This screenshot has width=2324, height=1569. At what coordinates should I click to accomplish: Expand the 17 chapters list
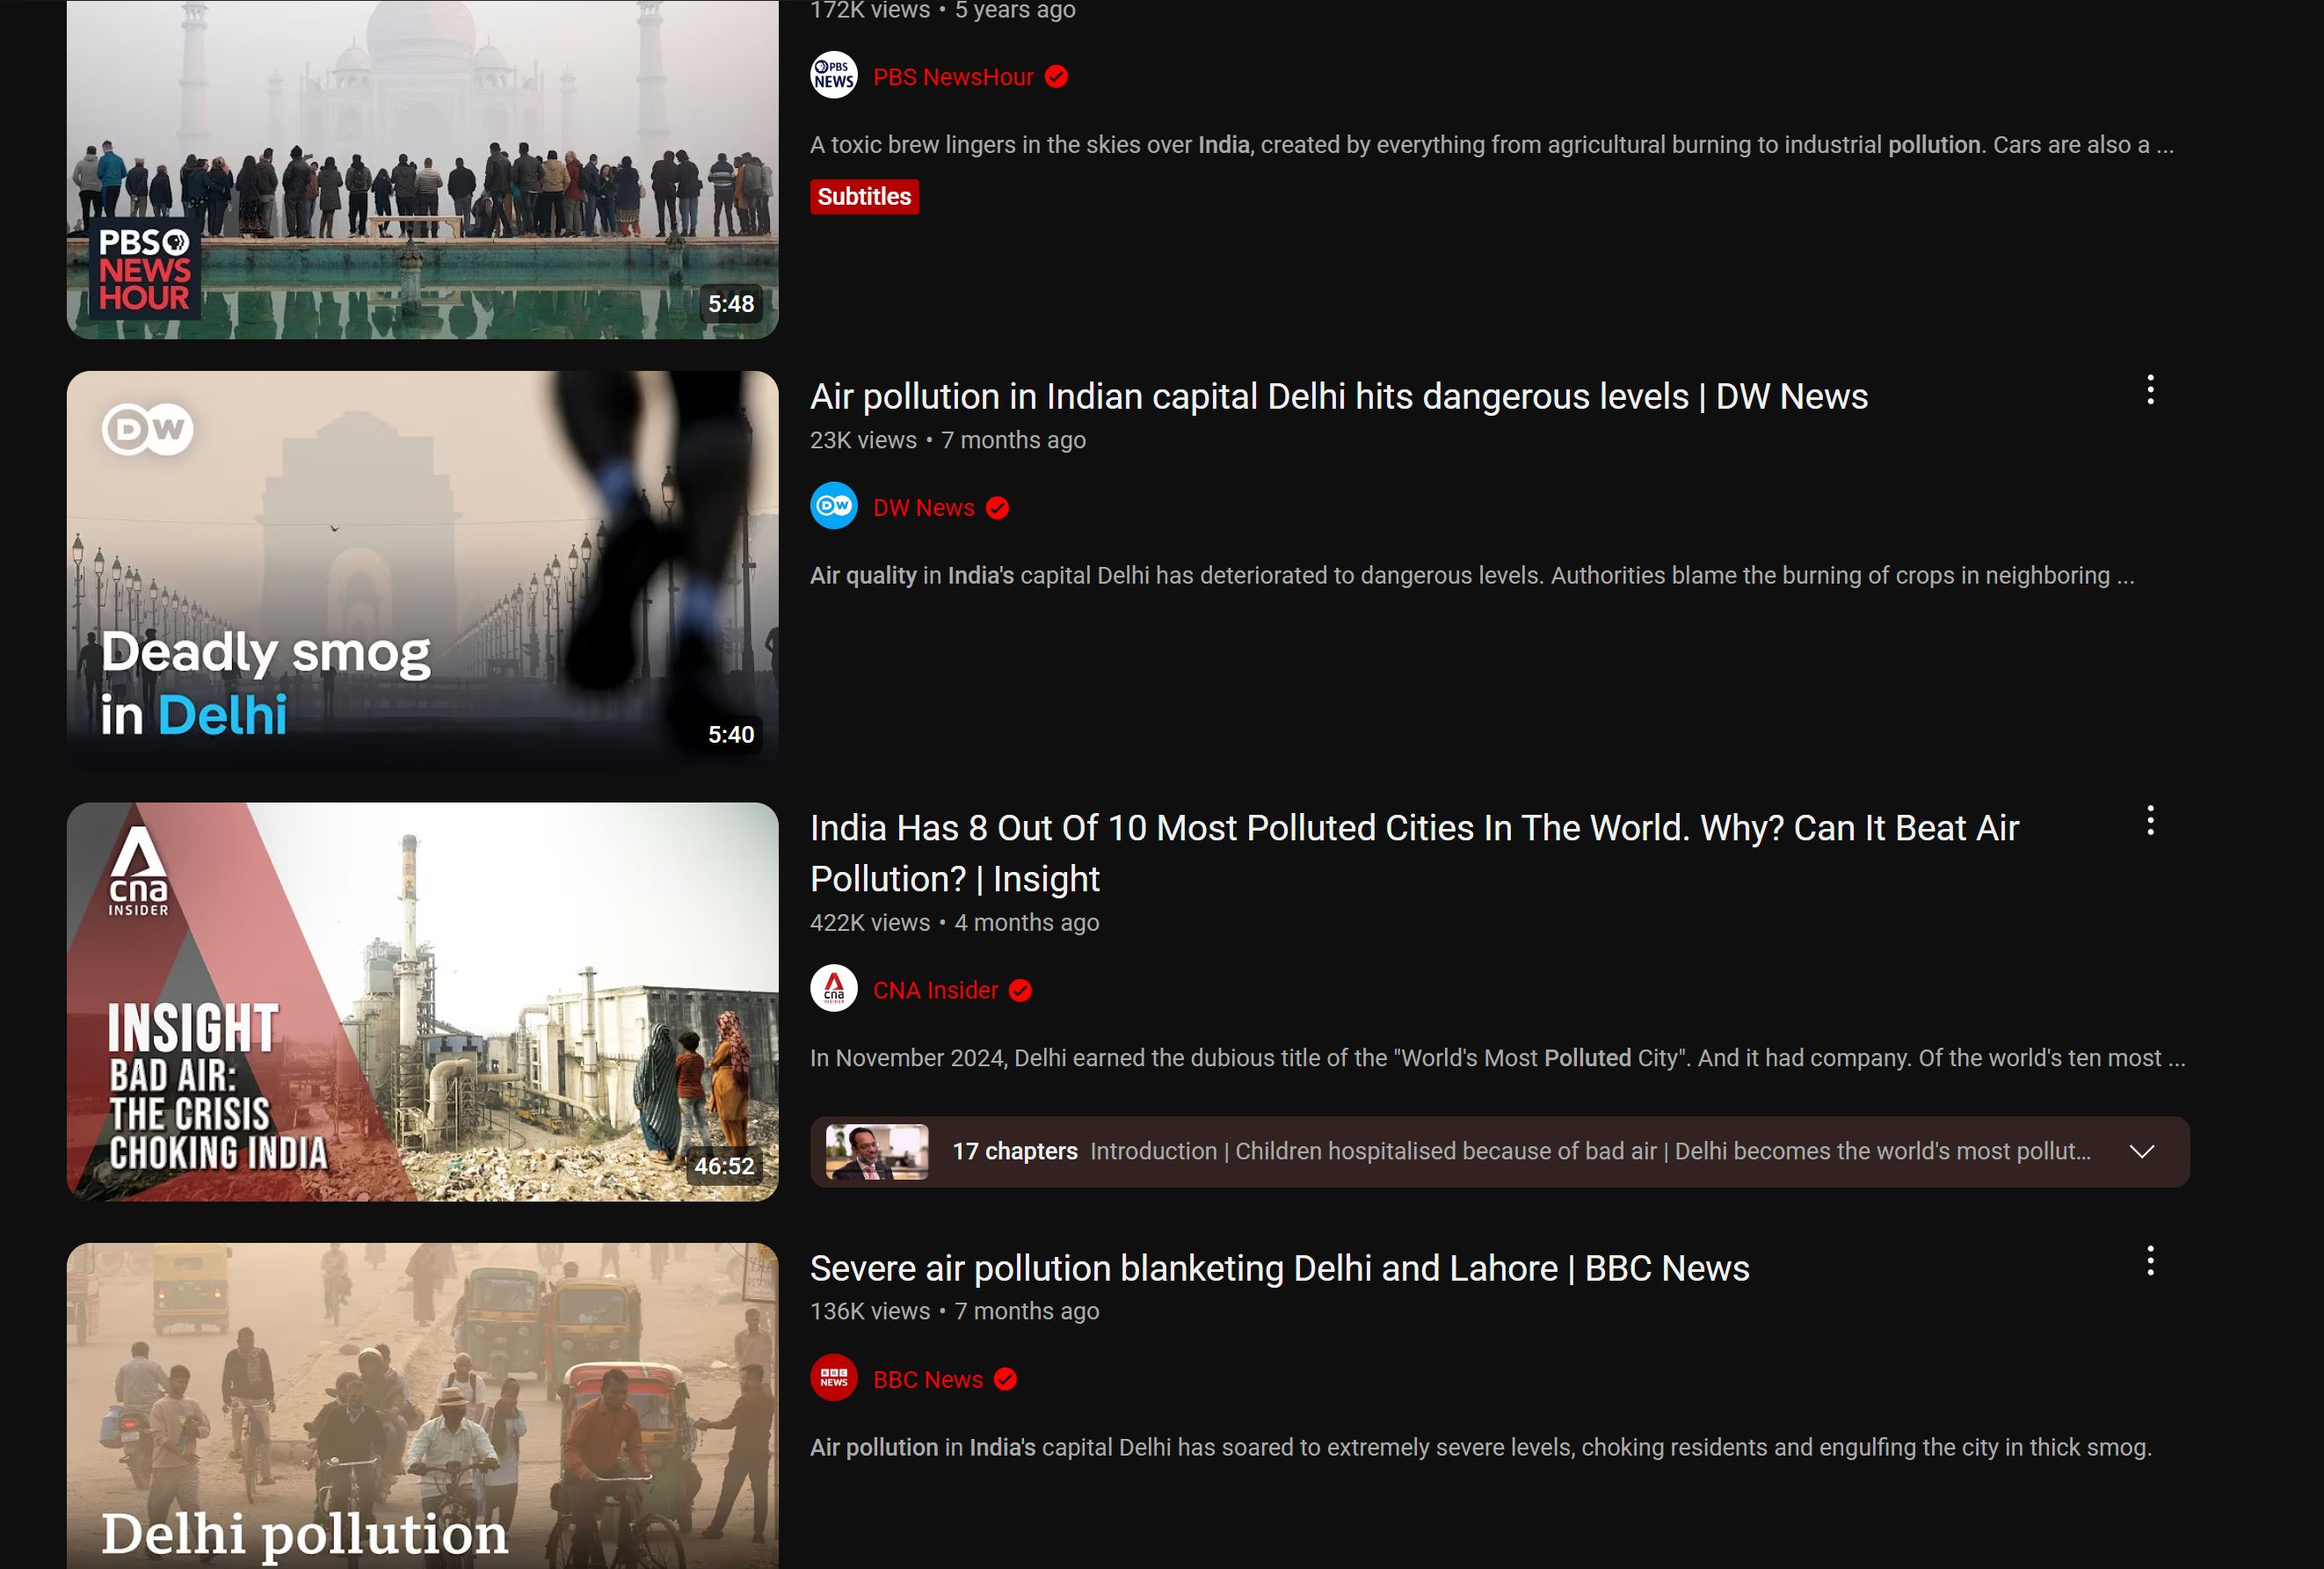pos(2141,1151)
